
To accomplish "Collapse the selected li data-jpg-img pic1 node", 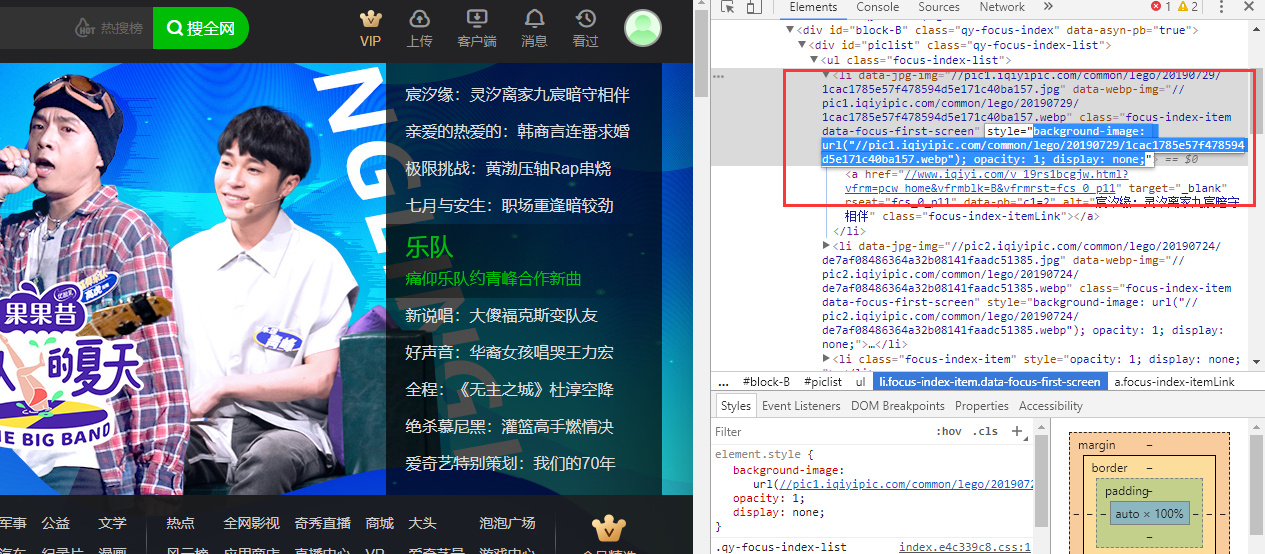I will coord(826,75).
